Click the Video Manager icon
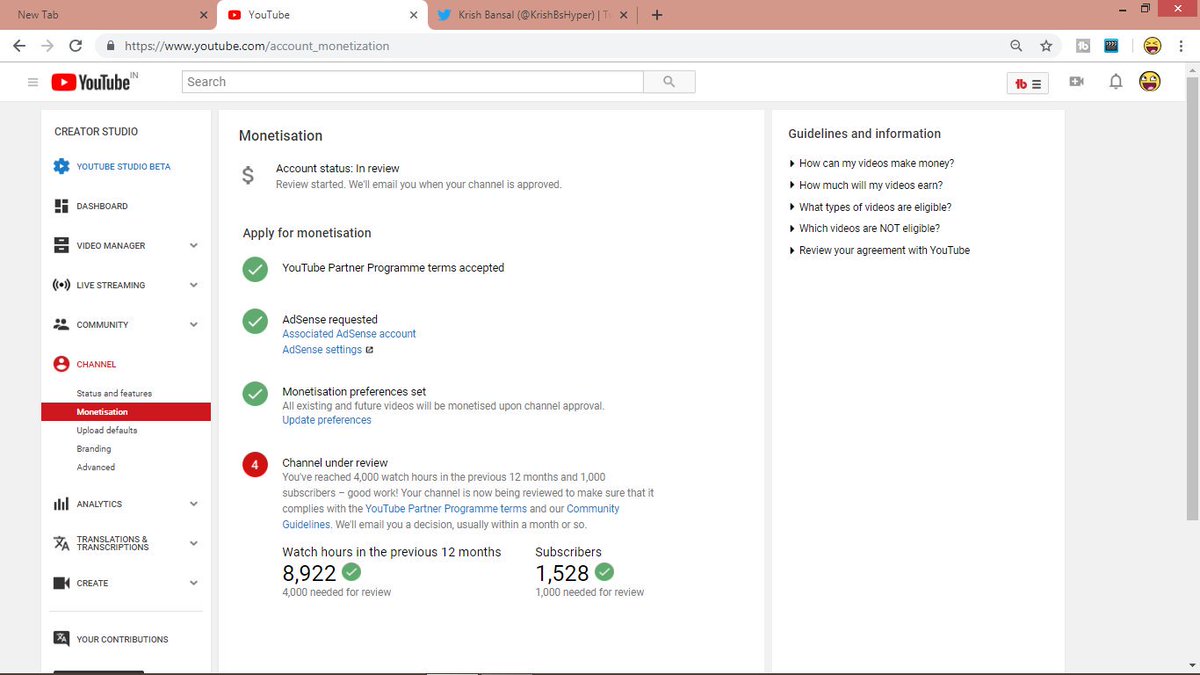This screenshot has height=675, width=1200. point(61,245)
